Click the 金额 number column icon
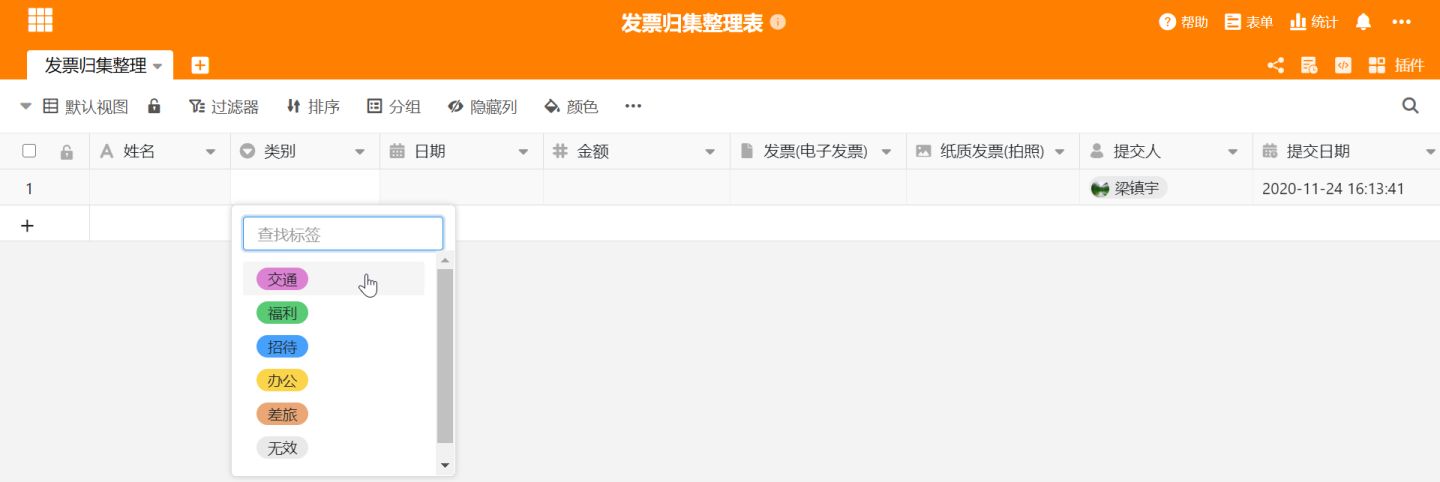1440x482 pixels. [560, 151]
